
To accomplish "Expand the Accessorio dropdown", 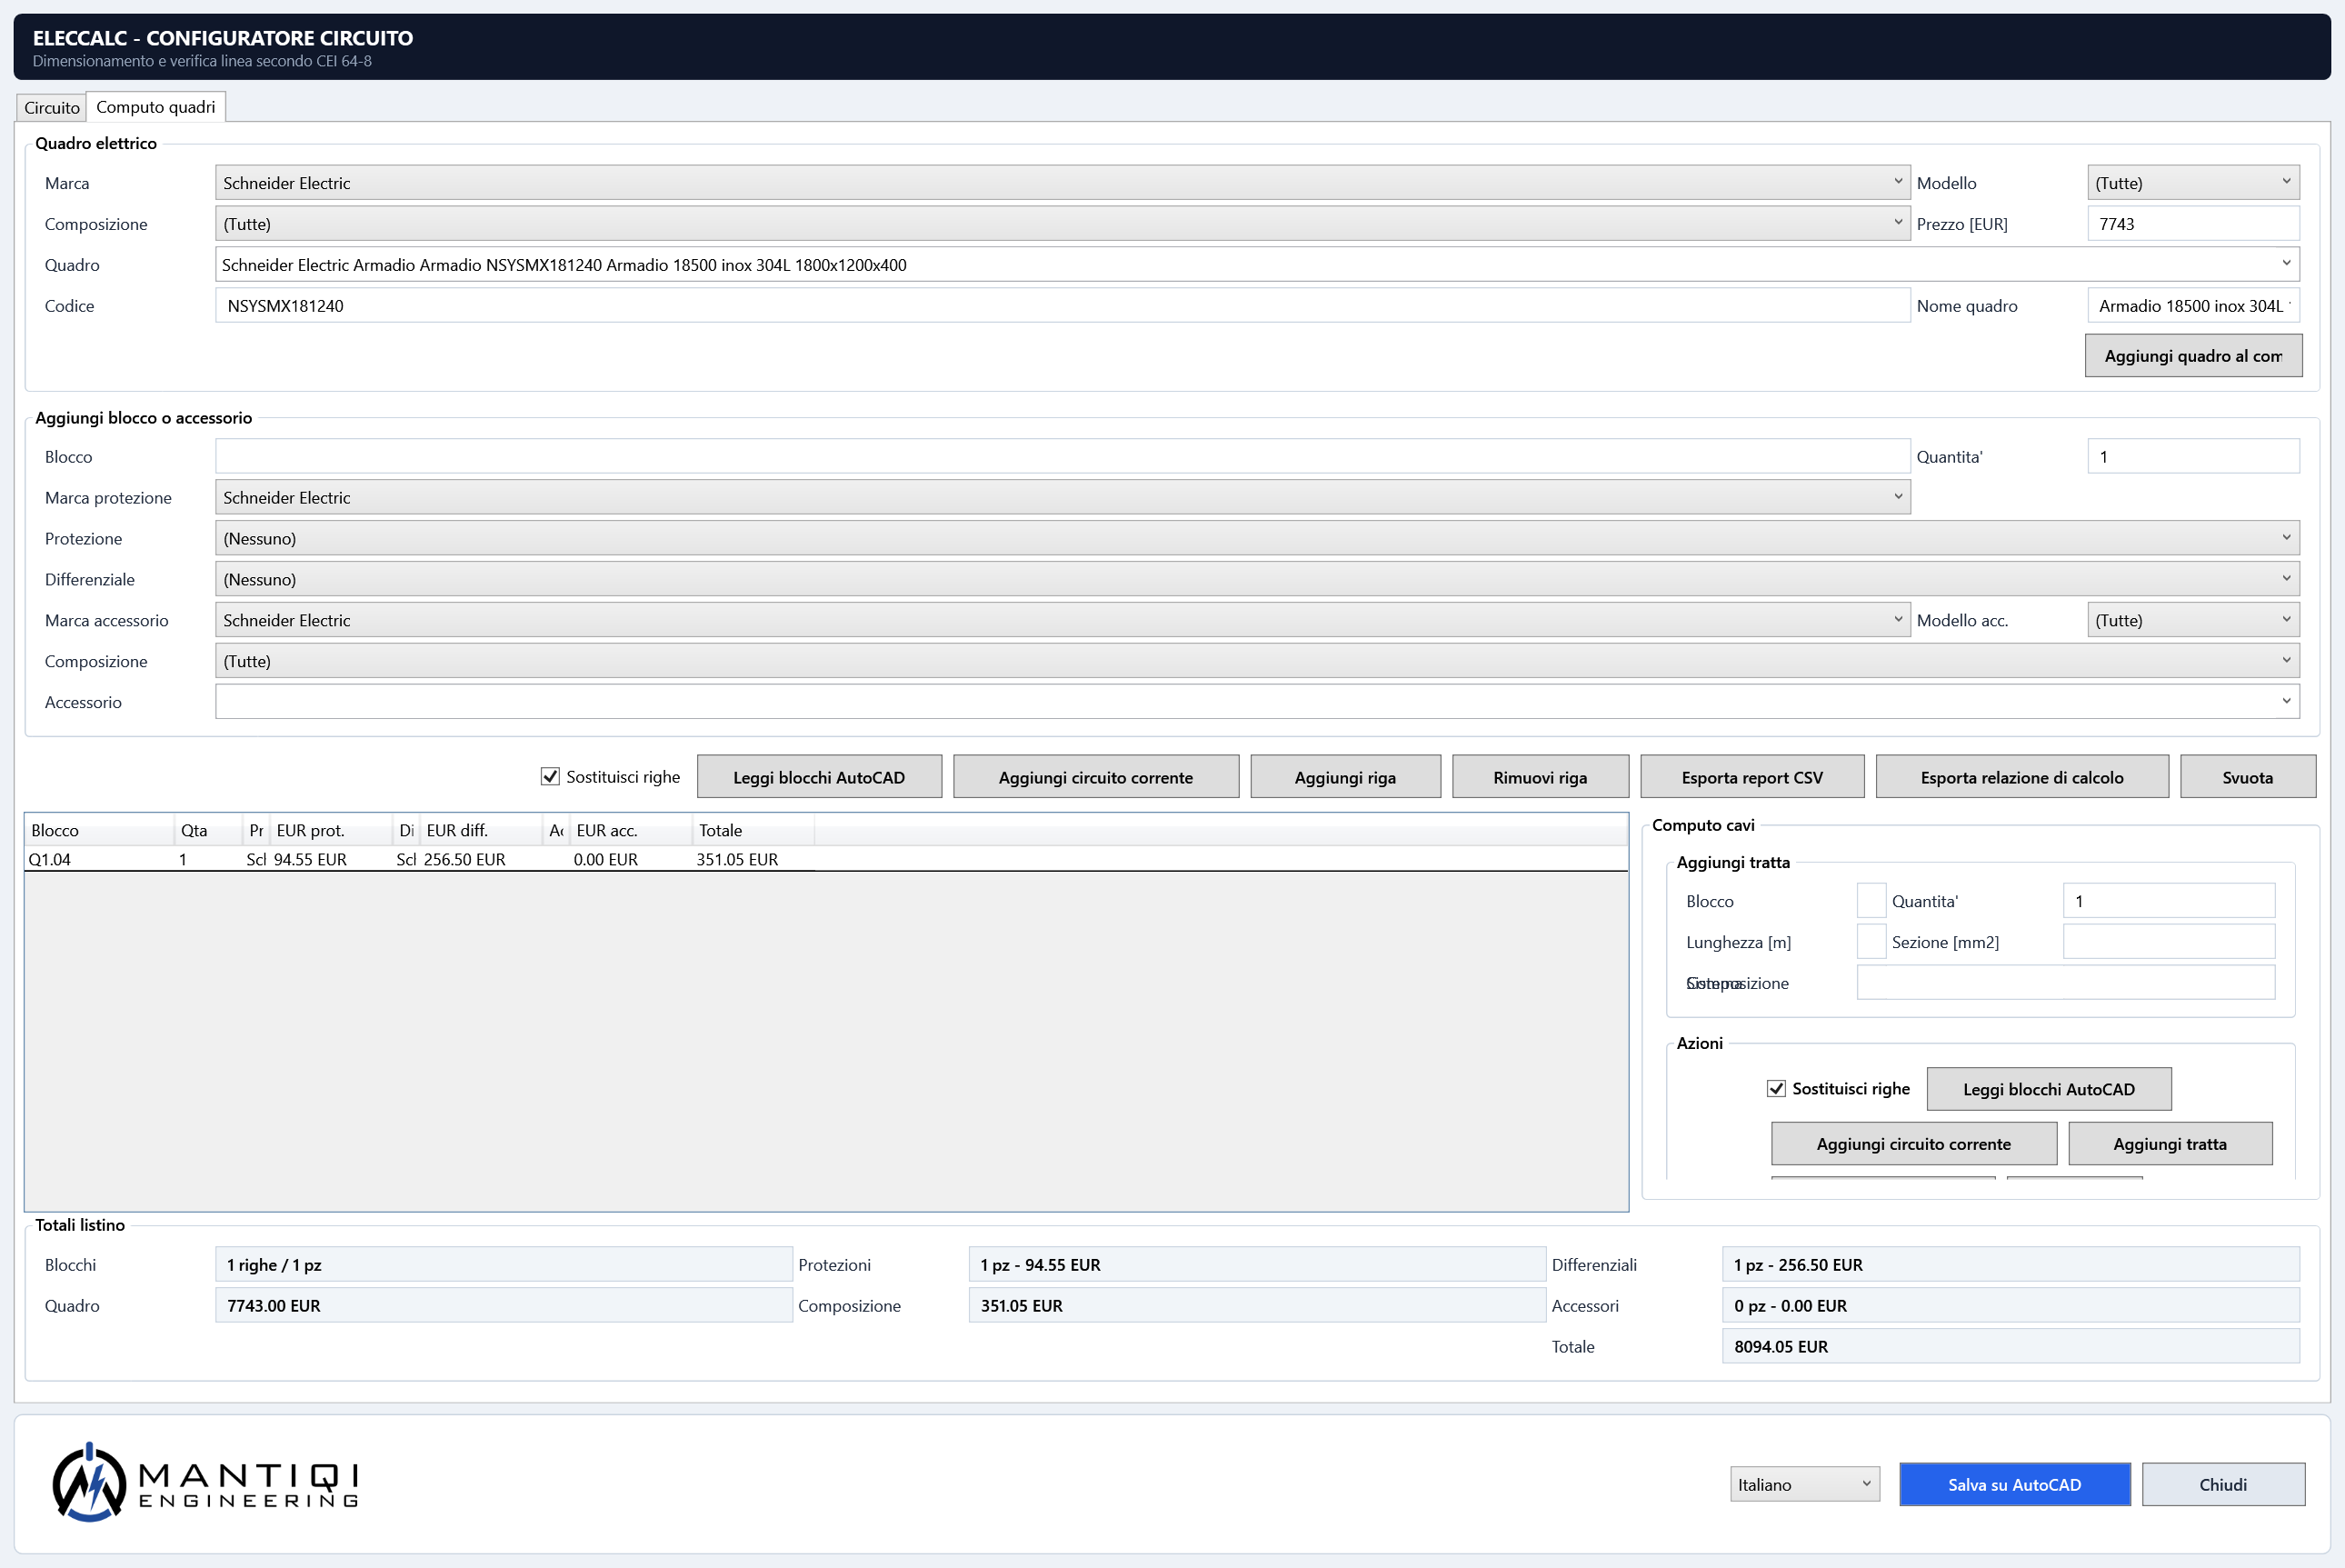I will [x=1257, y=703].
